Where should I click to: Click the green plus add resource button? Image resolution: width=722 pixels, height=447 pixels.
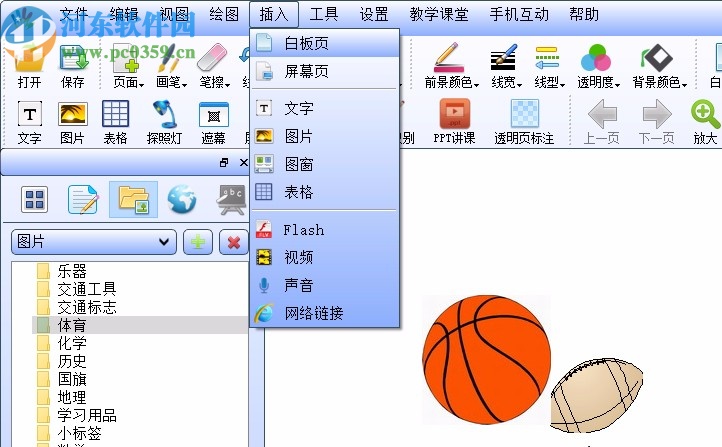point(198,242)
